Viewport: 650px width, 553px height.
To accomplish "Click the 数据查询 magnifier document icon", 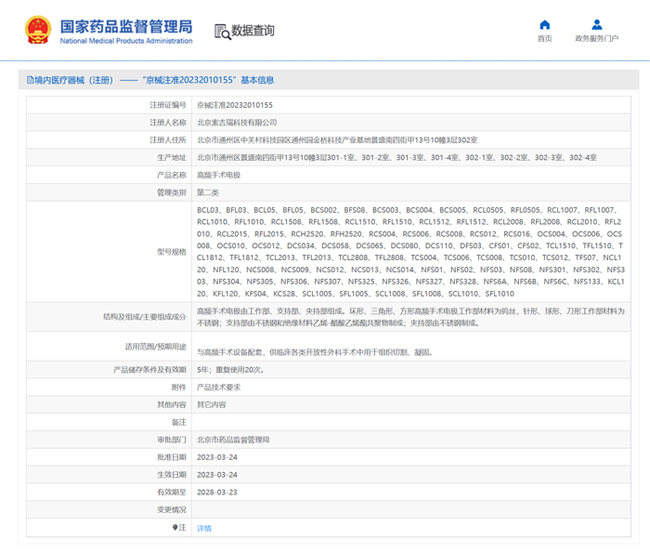I will (x=221, y=31).
